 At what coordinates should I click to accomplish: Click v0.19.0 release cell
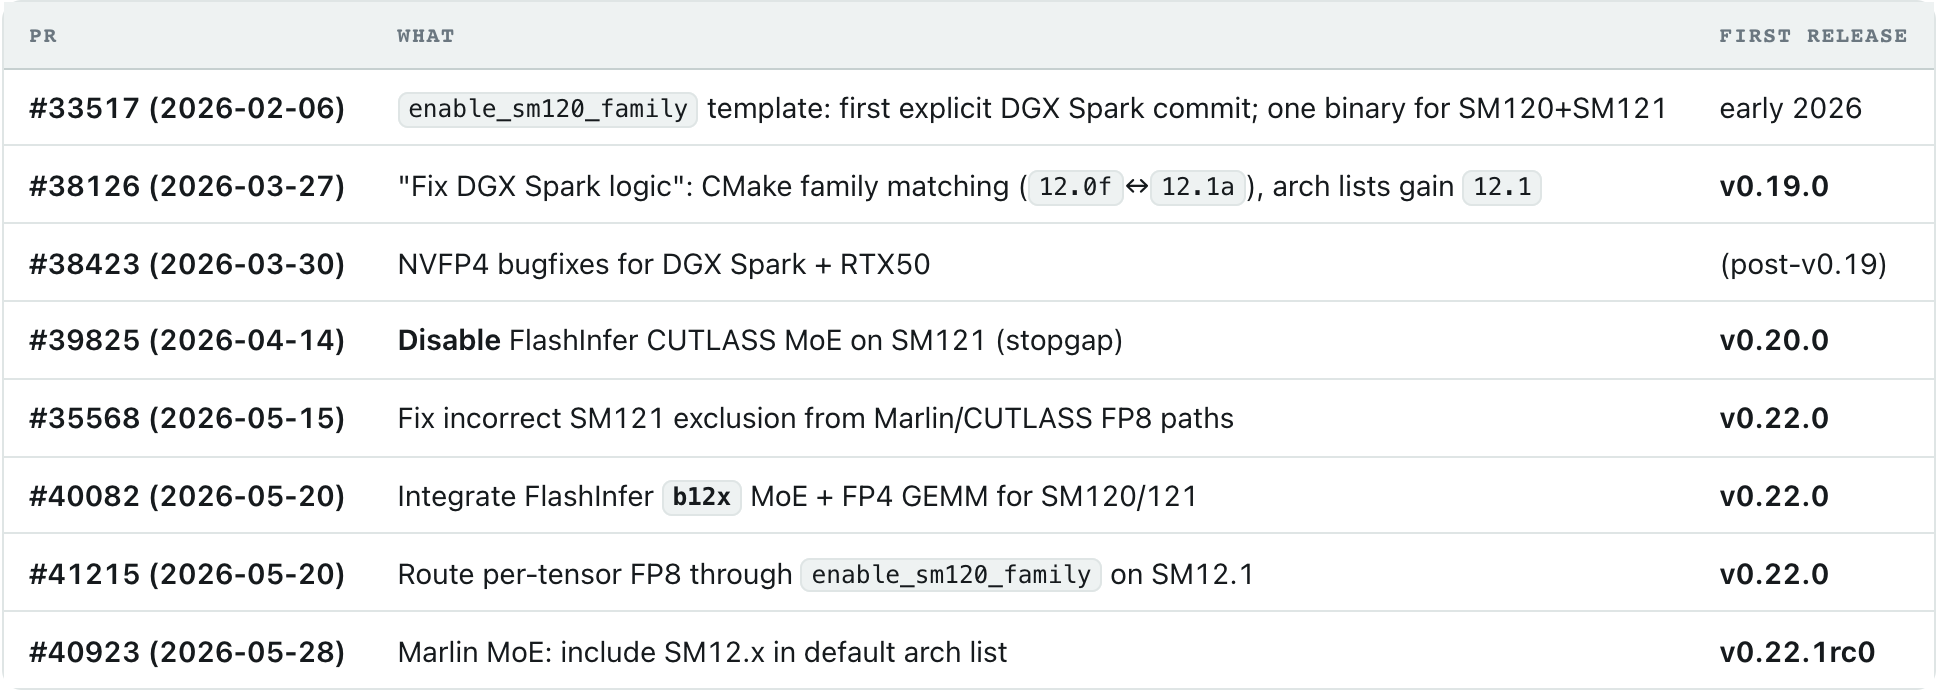(x=1774, y=186)
